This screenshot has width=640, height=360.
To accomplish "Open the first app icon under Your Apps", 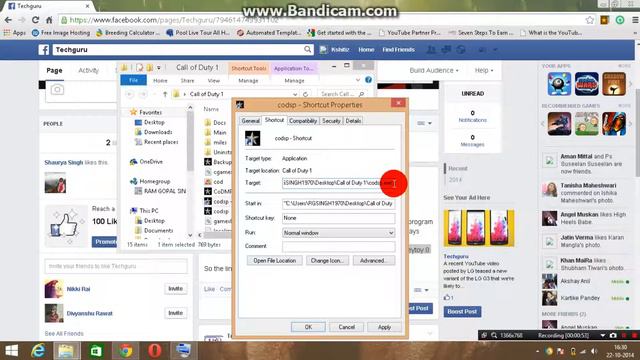I will click(559, 84).
